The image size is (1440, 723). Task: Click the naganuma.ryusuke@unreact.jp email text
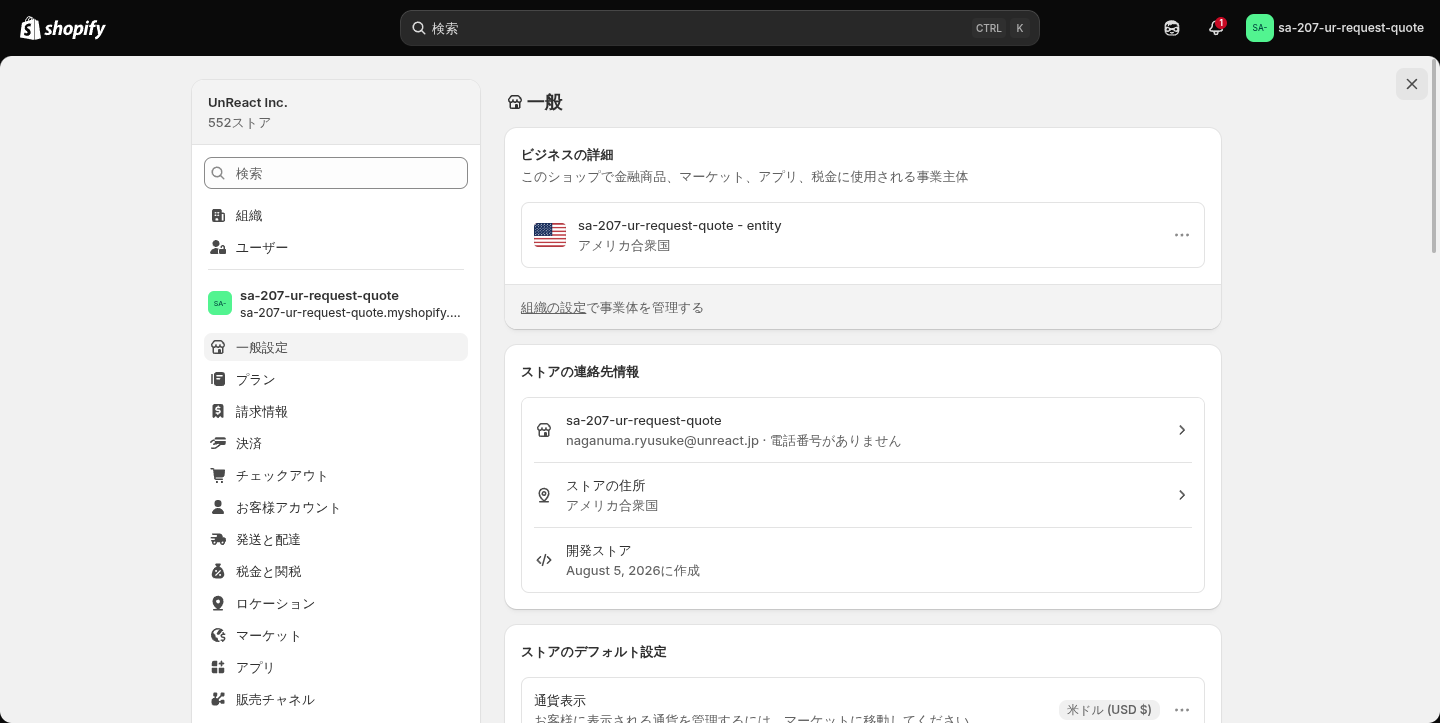pos(662,441)
